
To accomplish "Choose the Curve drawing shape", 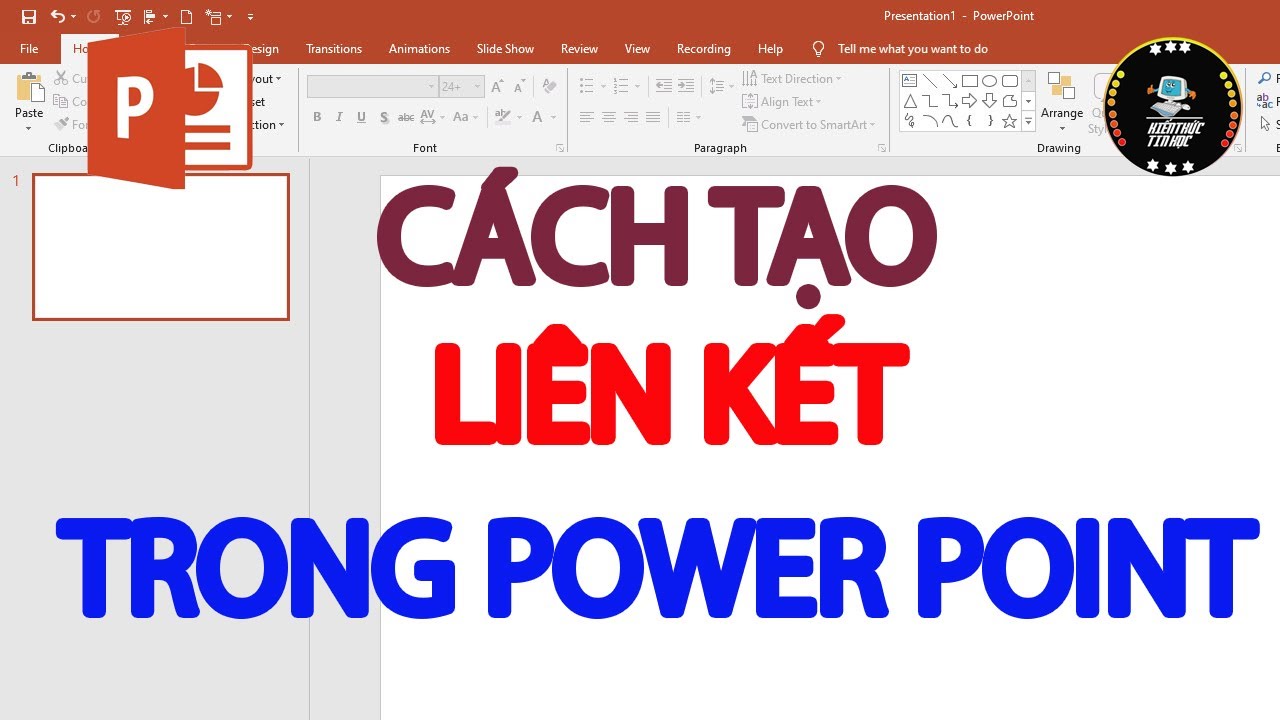I will [949, 121].
